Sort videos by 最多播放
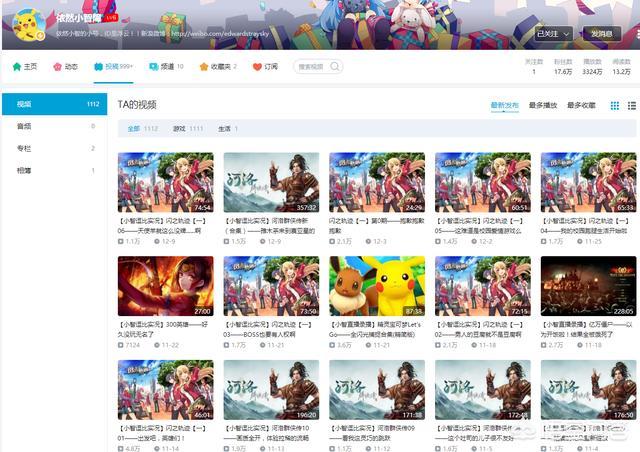Viewport: 640px width, 452px height. click(x=543, y=105)
